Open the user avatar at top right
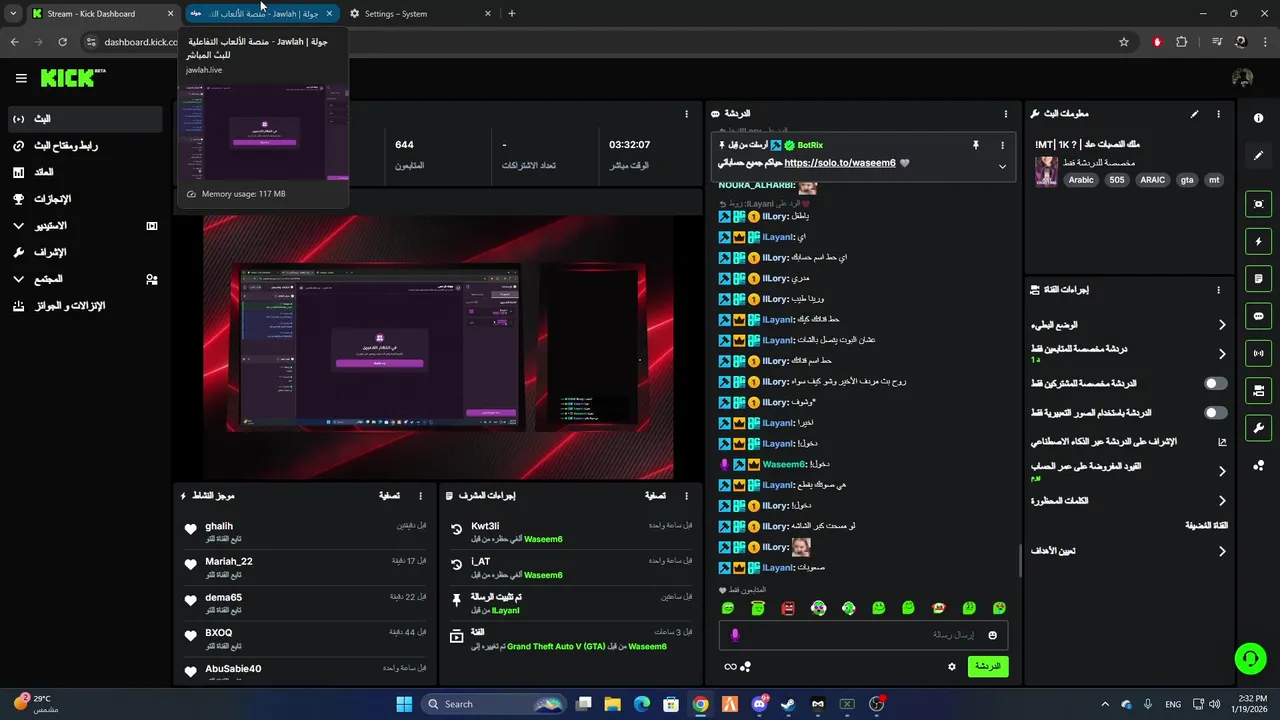Screen dimensions: 1280x720 coord(1243,78)
